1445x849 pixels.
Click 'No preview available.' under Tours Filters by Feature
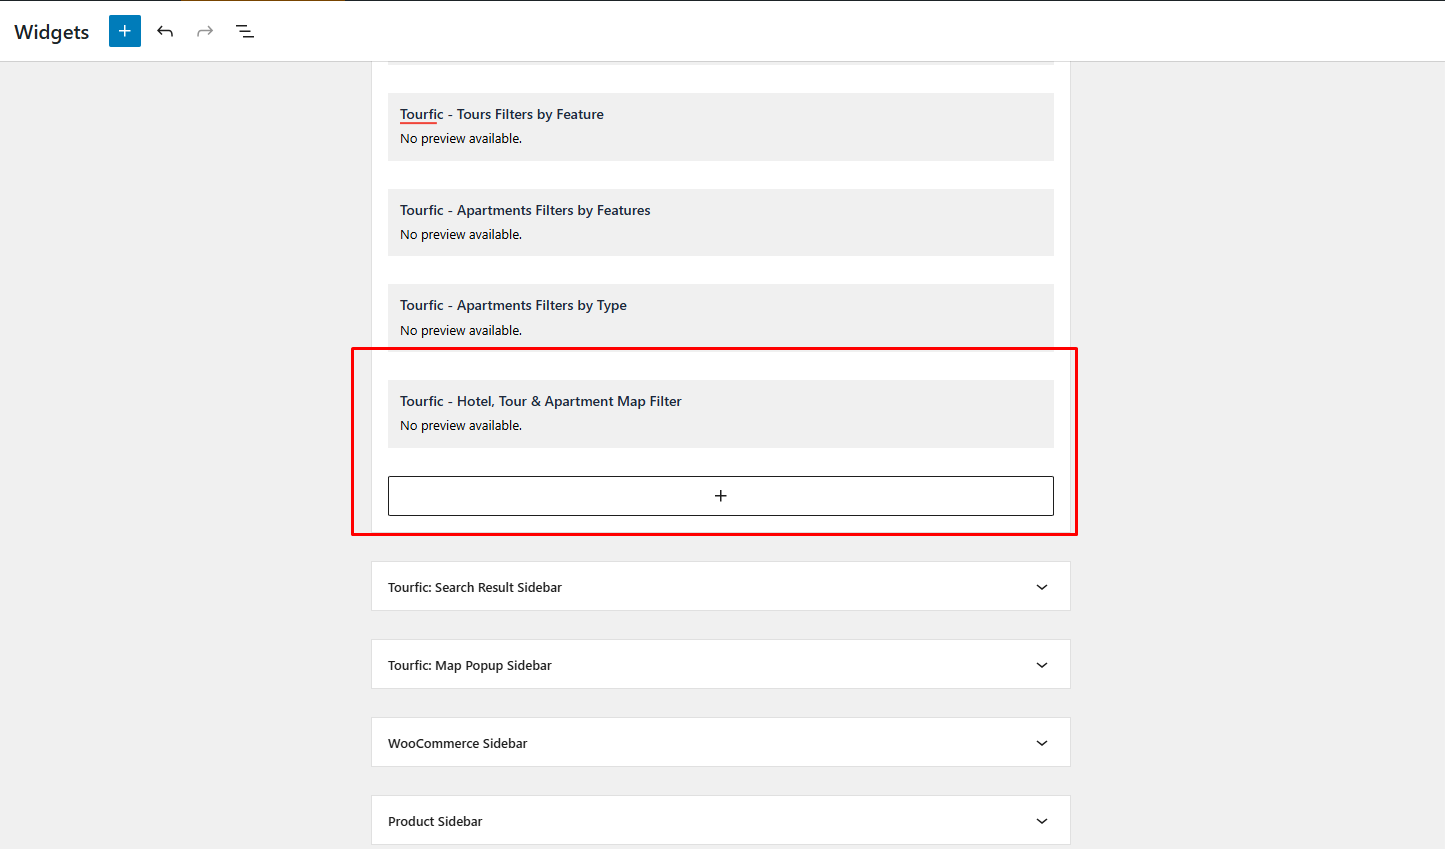point(461,139)
